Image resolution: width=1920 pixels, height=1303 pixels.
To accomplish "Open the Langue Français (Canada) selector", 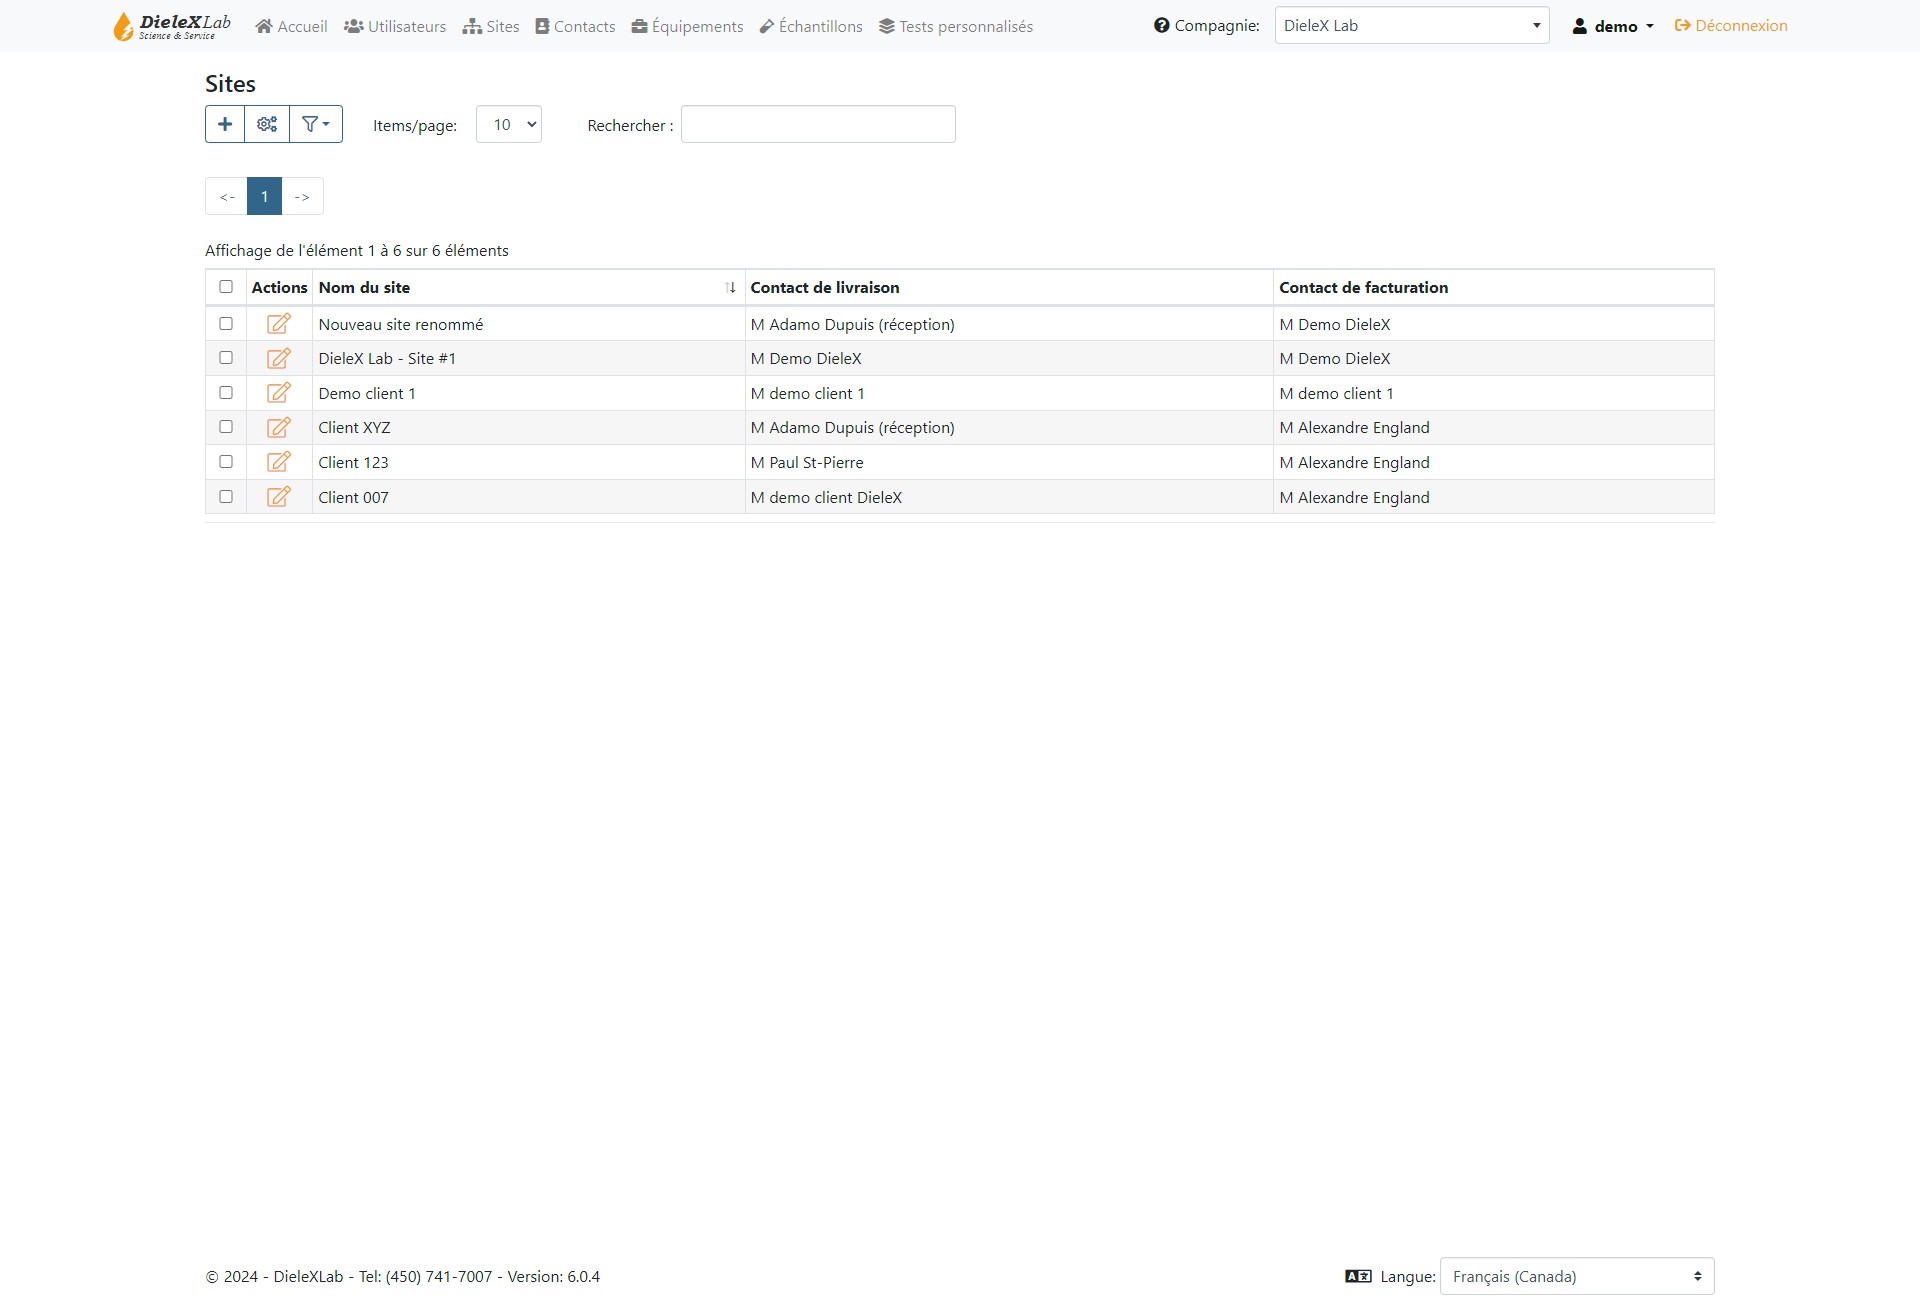I will pos(1577,1276).
